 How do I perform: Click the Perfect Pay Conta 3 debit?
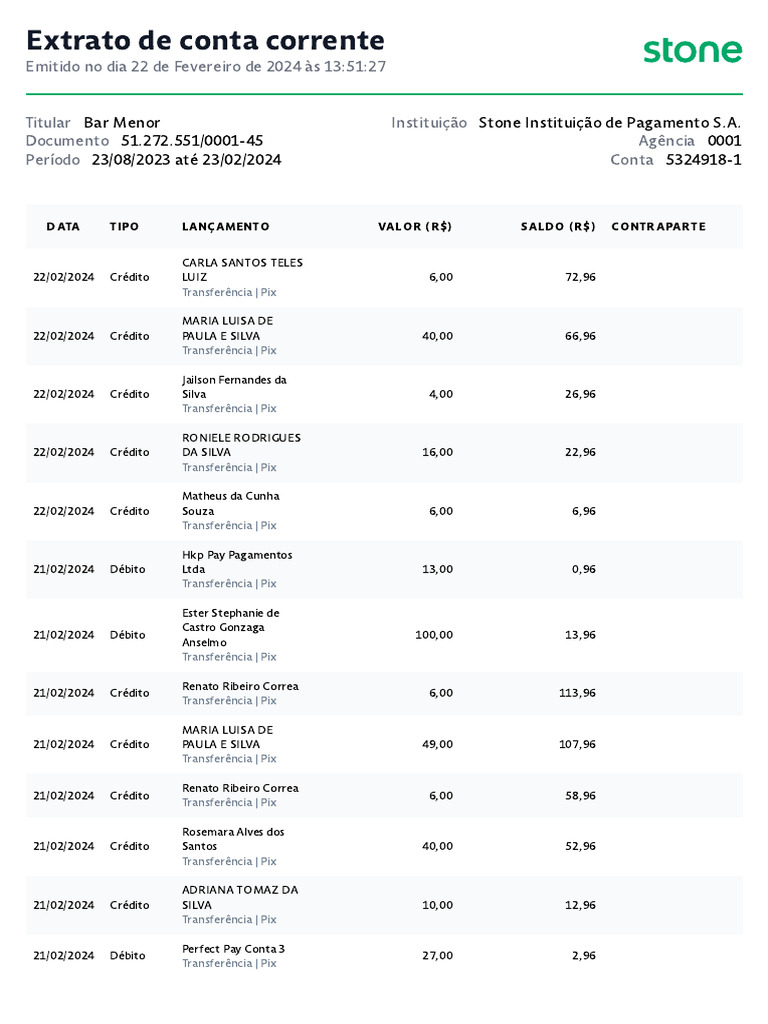(384, 955)
